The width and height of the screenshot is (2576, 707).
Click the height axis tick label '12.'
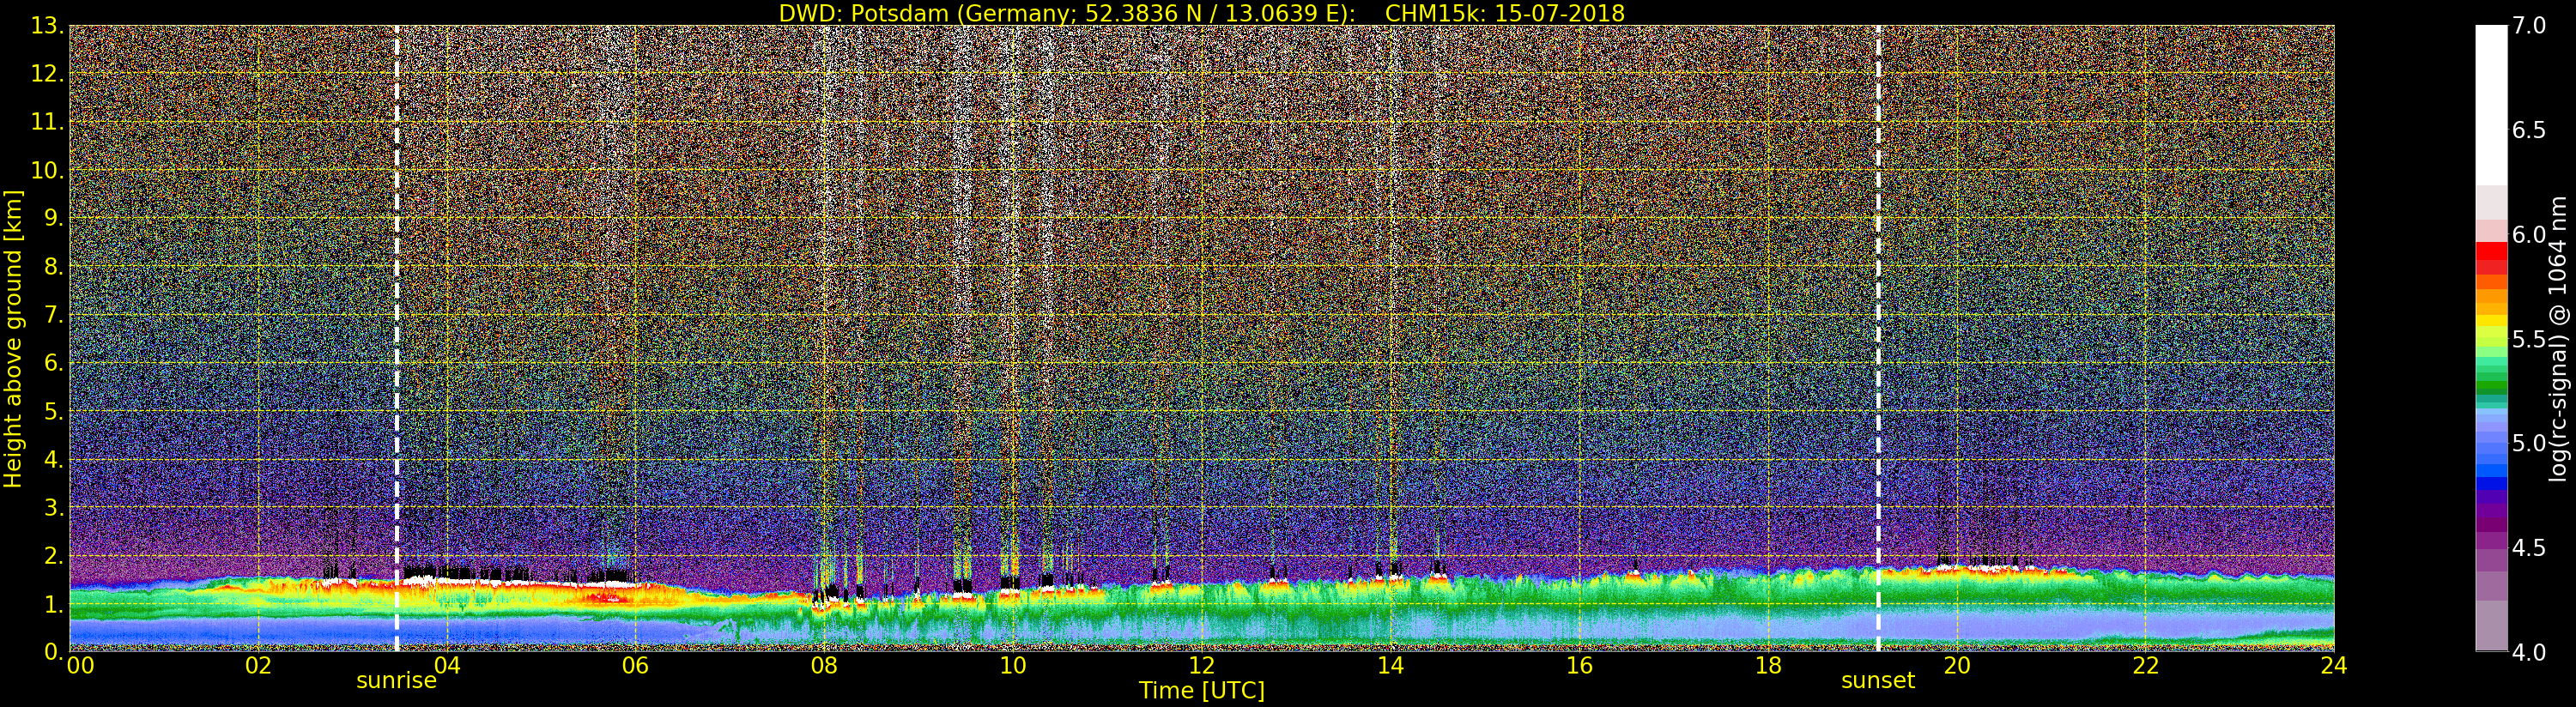(47, 74)
